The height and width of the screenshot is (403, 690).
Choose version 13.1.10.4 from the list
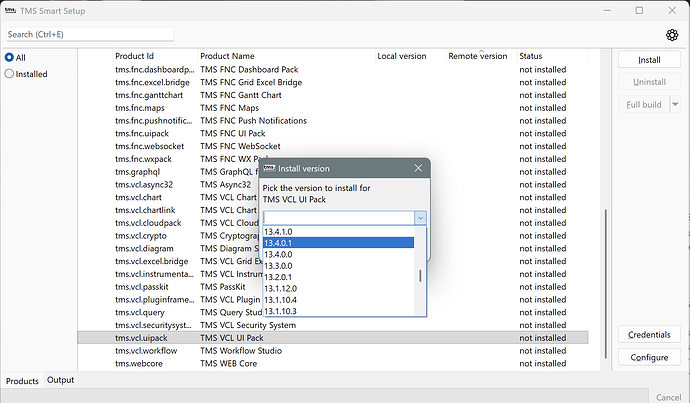[338, 300]
